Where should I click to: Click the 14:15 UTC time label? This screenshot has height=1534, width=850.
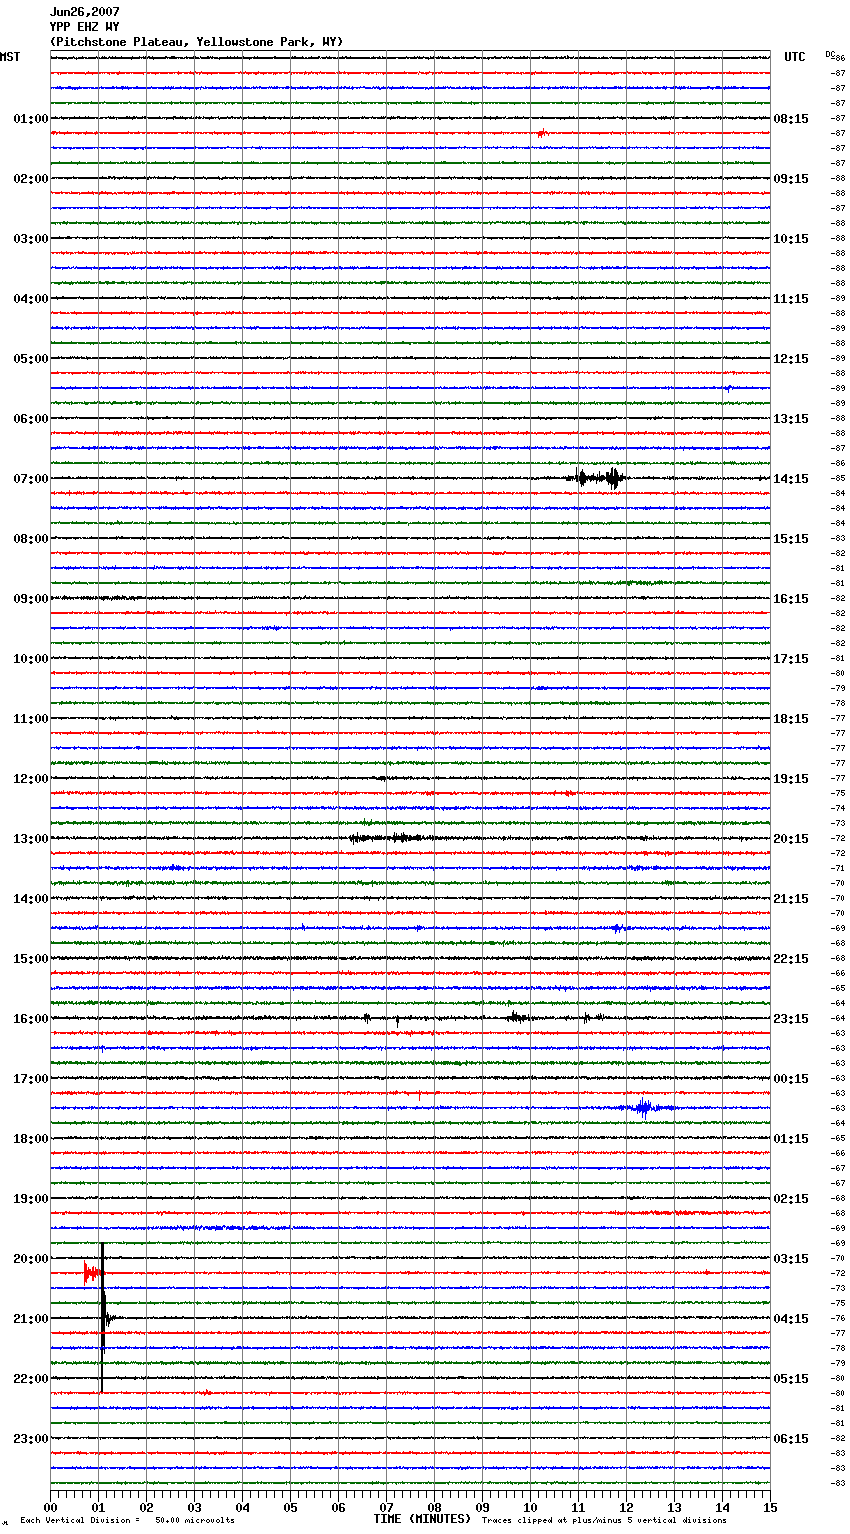791,479
